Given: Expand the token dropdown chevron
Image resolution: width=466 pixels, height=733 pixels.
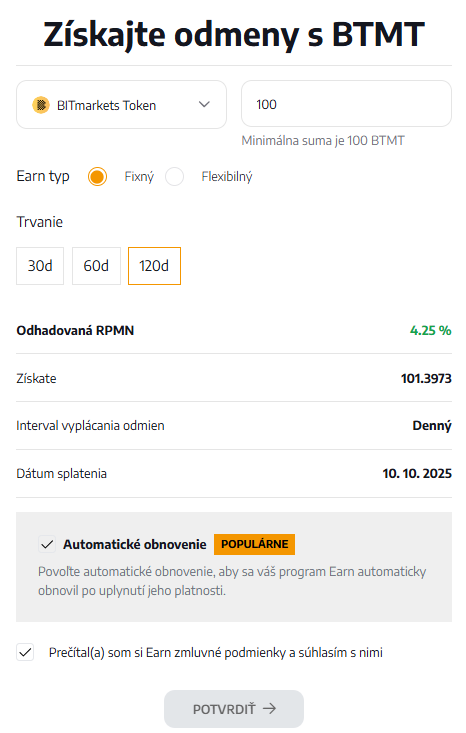Looking at the screenshot, I should pos(204,104).
